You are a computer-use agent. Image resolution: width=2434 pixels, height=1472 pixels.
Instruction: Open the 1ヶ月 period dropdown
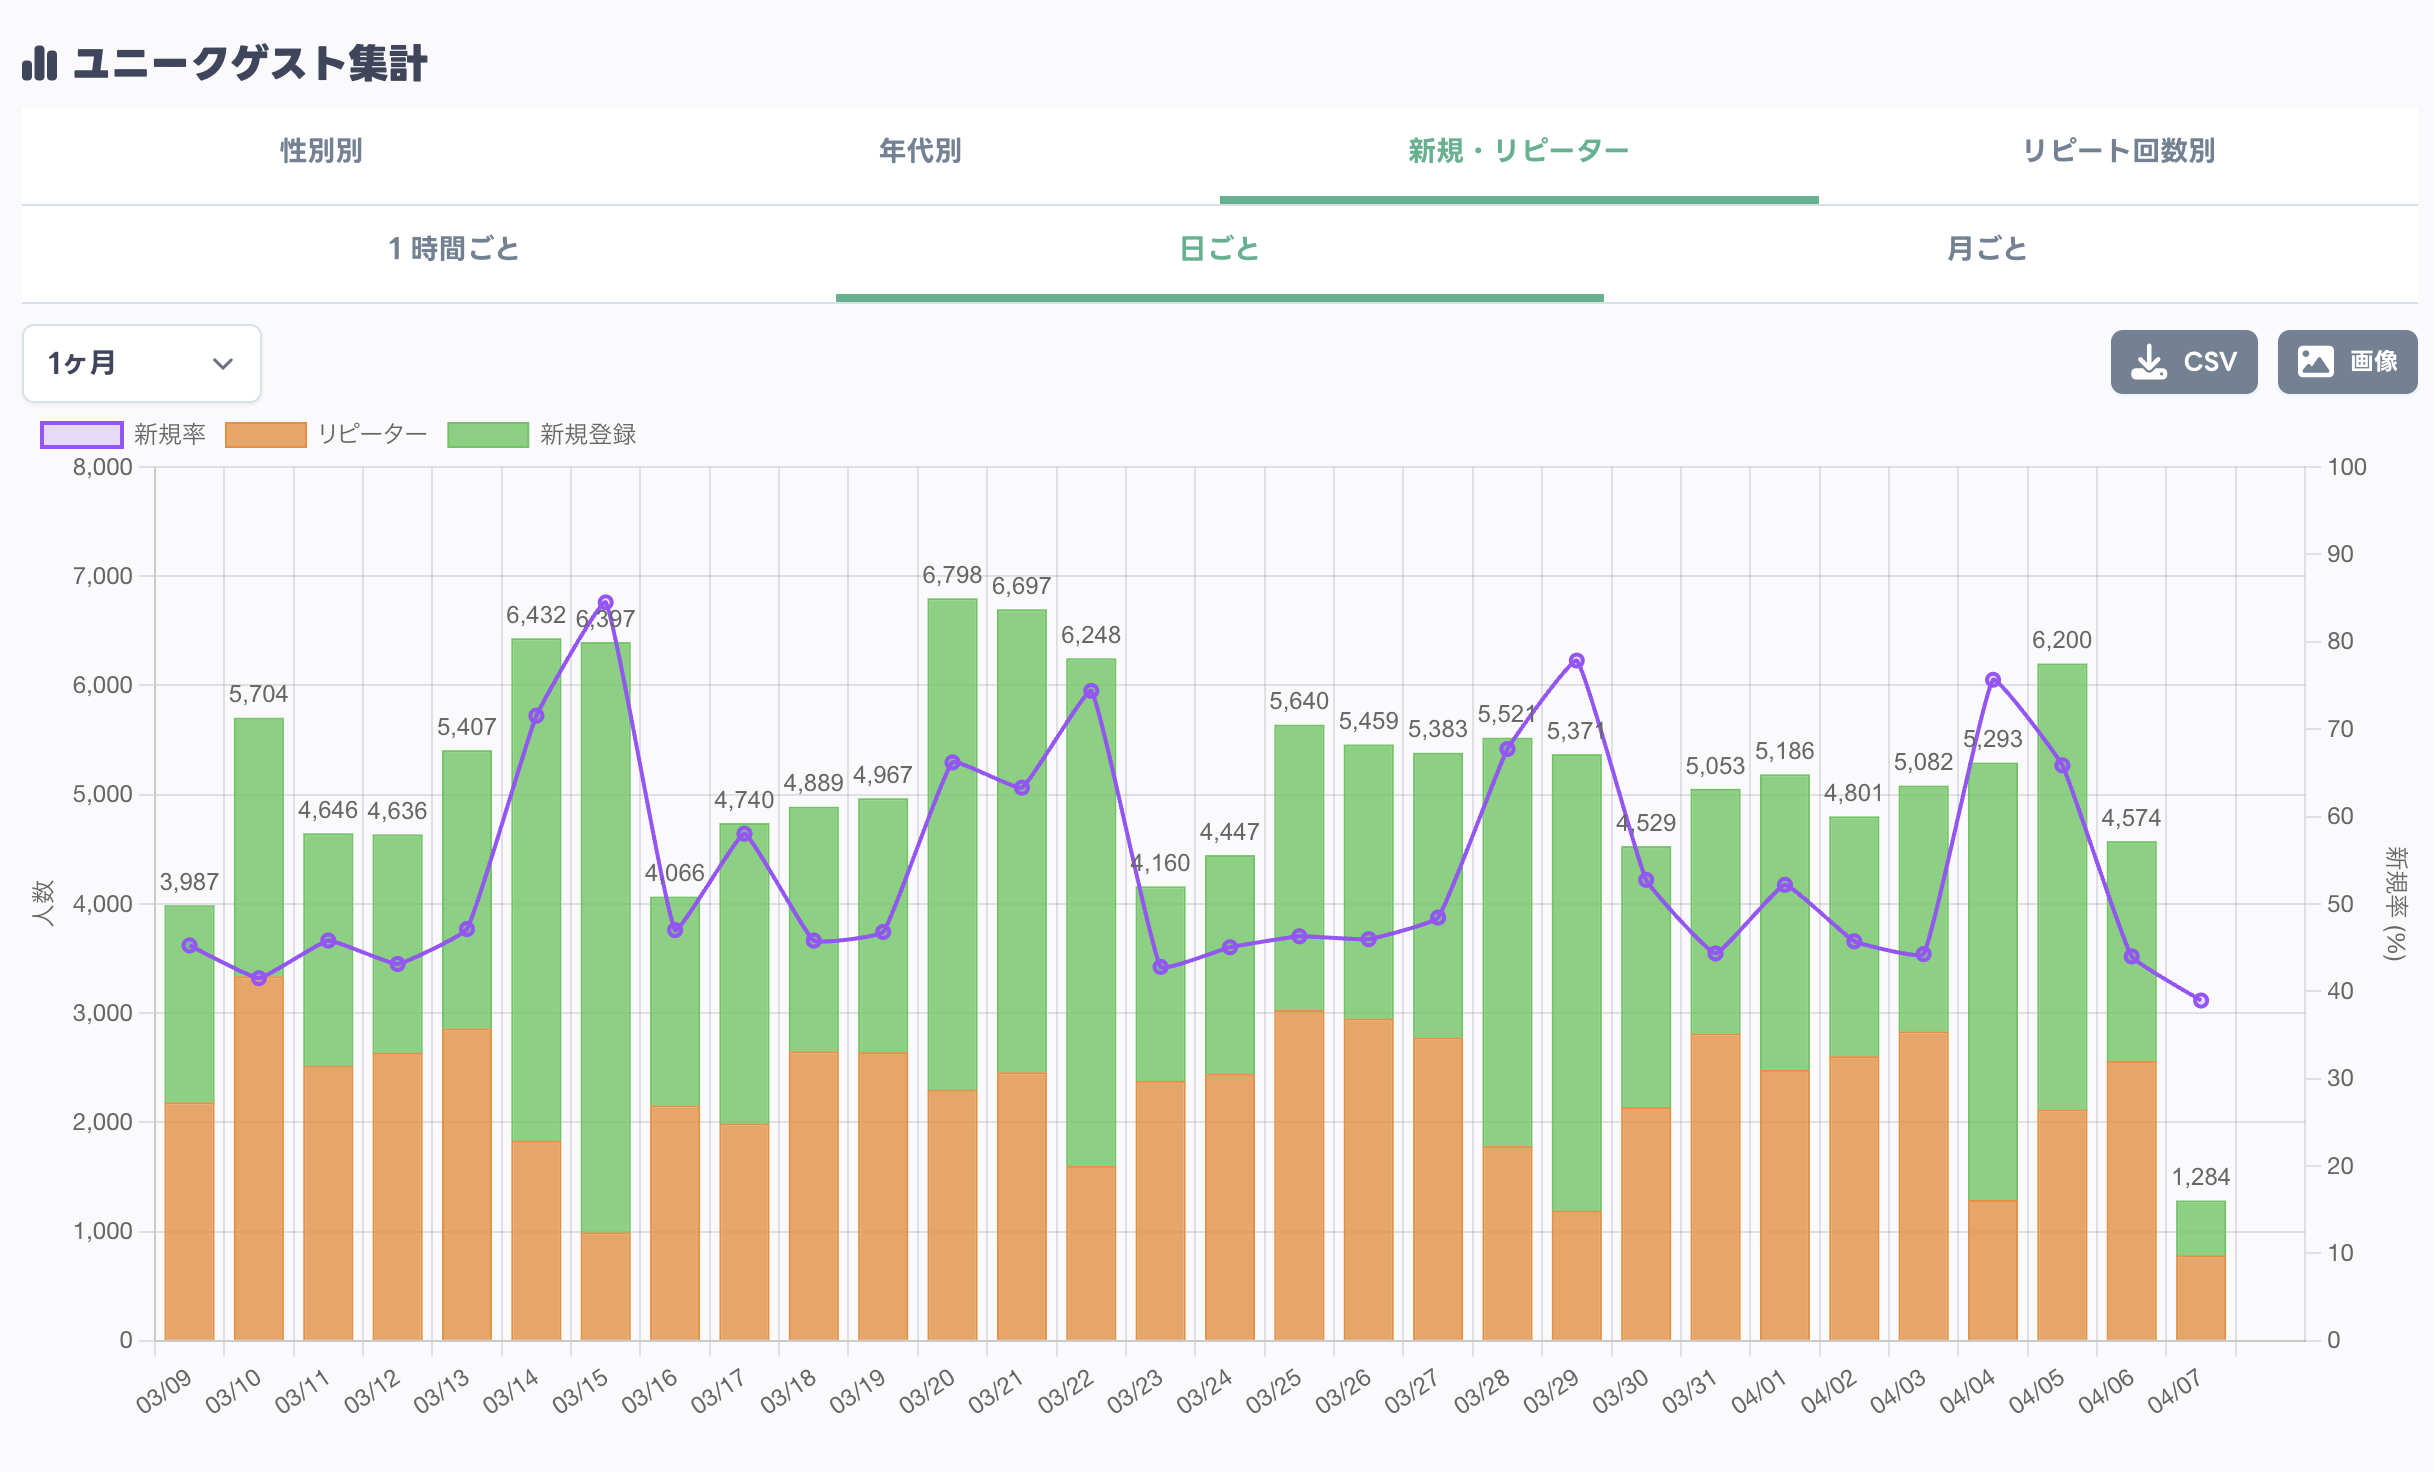point(141,363)
